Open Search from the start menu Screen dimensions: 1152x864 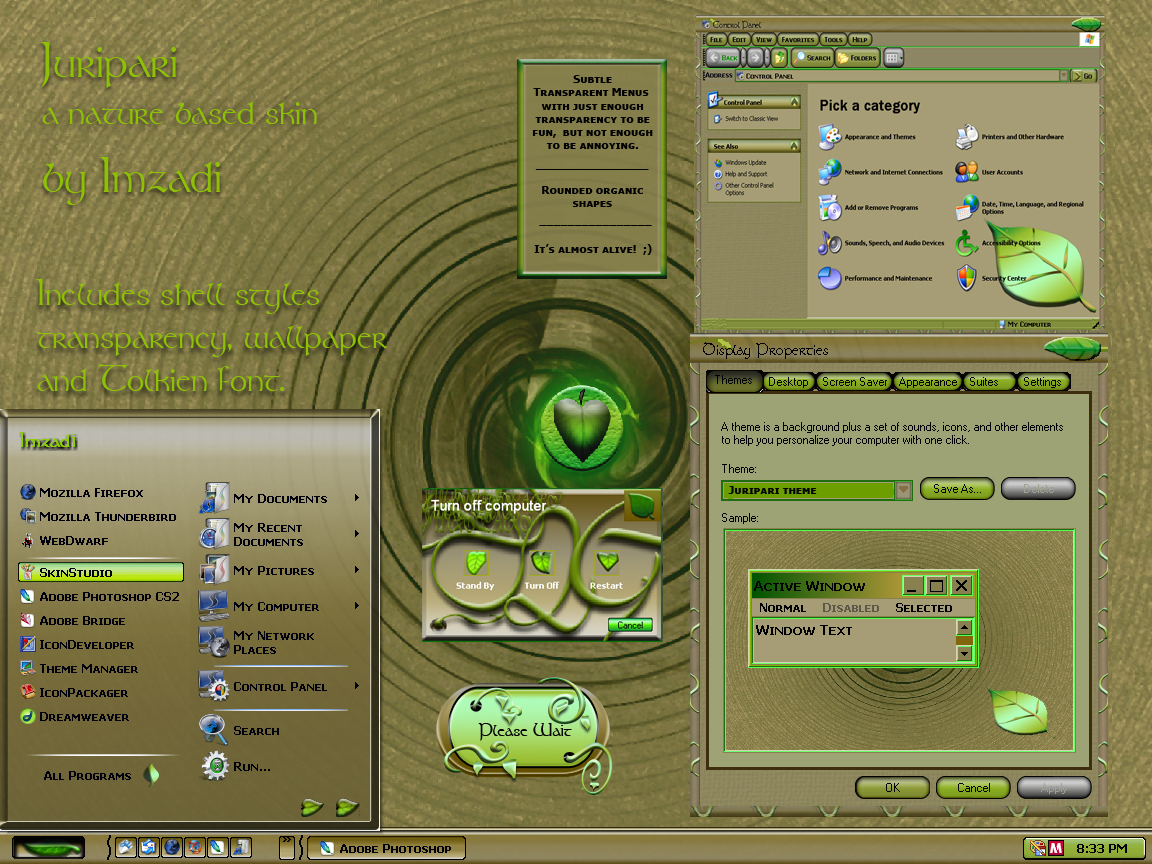(240, 730)
